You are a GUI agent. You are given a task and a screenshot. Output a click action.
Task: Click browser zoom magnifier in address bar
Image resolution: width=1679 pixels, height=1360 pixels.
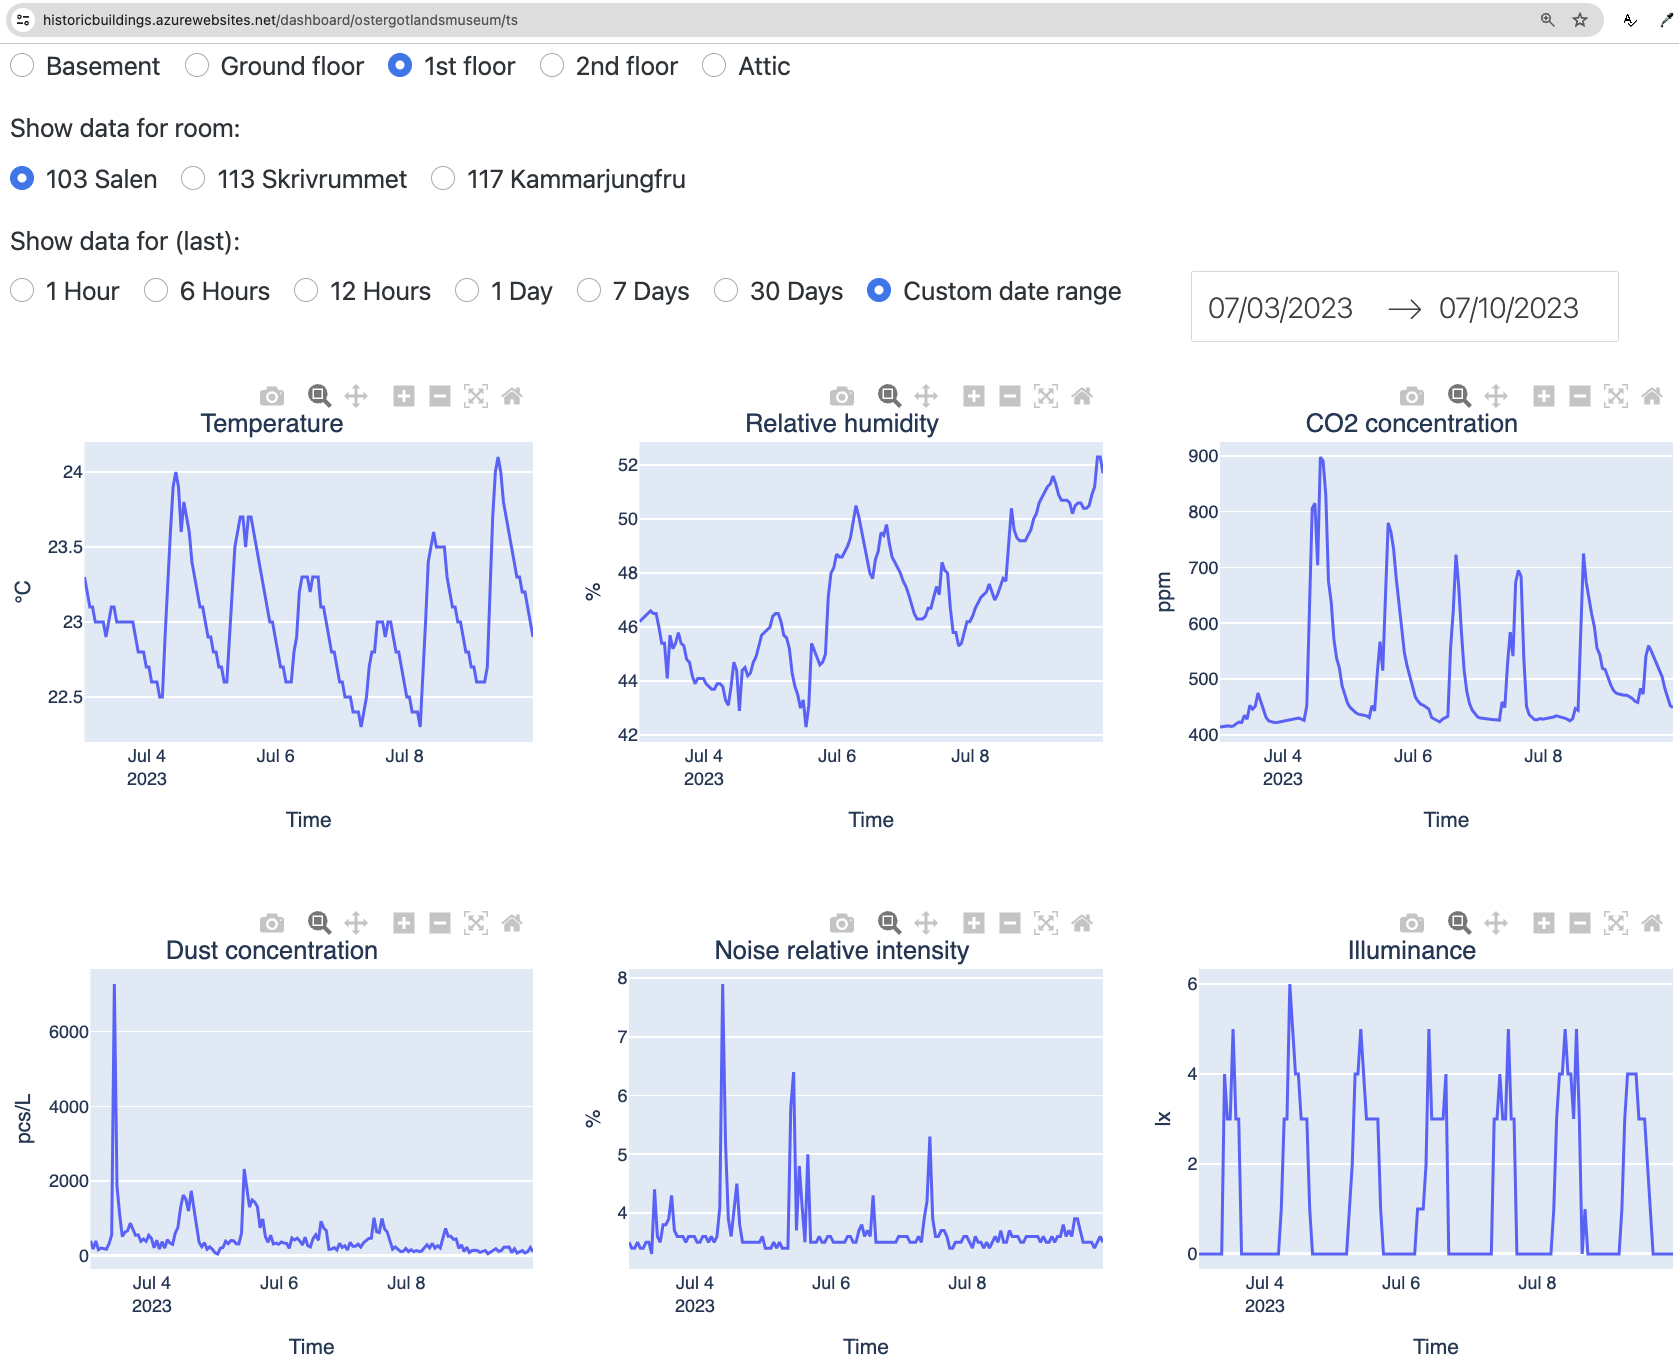(1547, 20)
